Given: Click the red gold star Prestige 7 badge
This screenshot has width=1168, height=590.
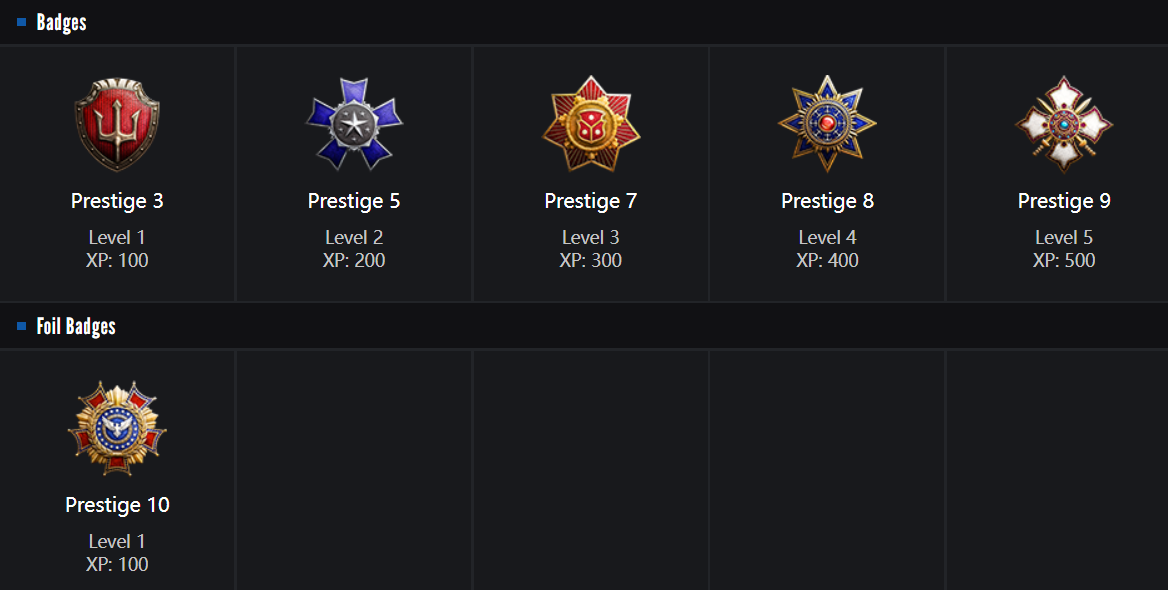Looking at the screenshot, I should [591, 125].
